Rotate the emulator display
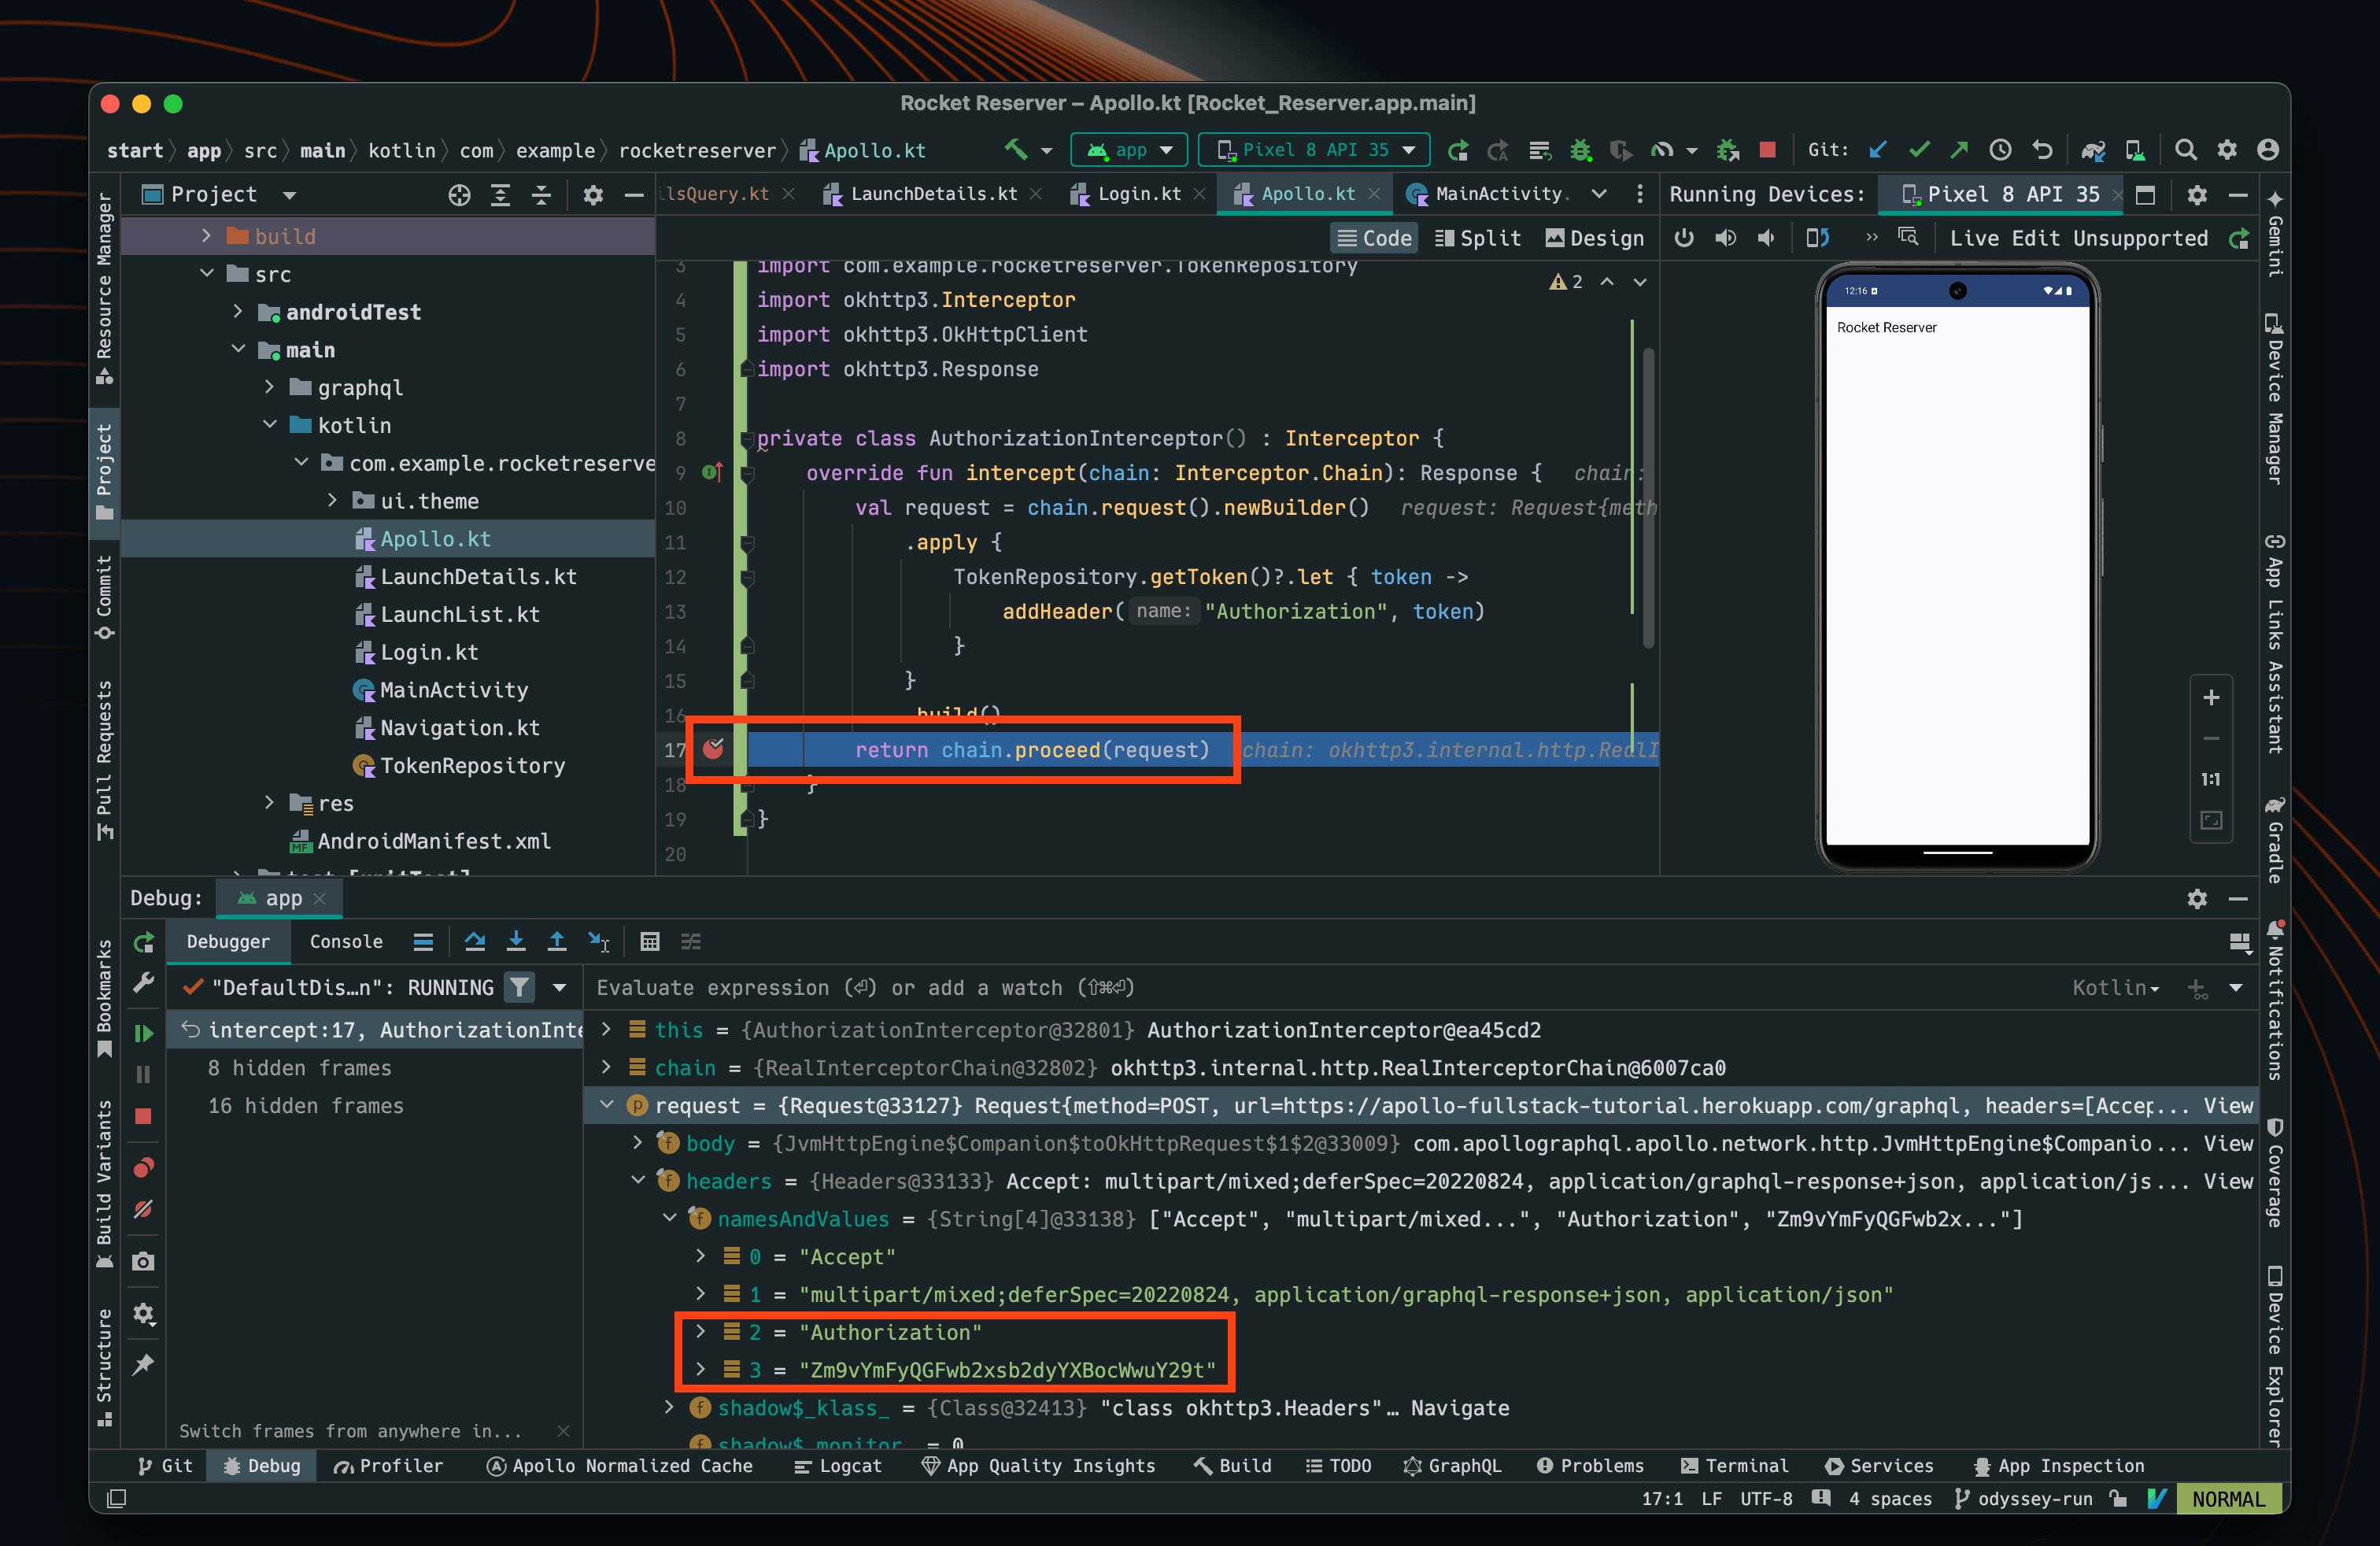The height and width of the screenshot is (1546, 2380). [x=1818, y=238]
